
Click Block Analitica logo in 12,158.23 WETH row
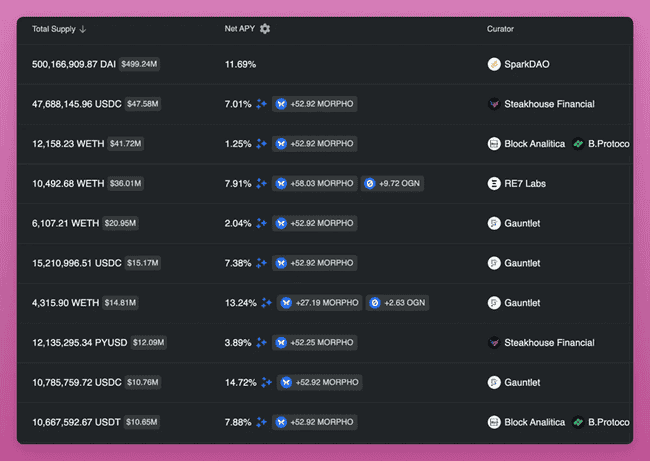pyautogui.click(x=494, y=144)
